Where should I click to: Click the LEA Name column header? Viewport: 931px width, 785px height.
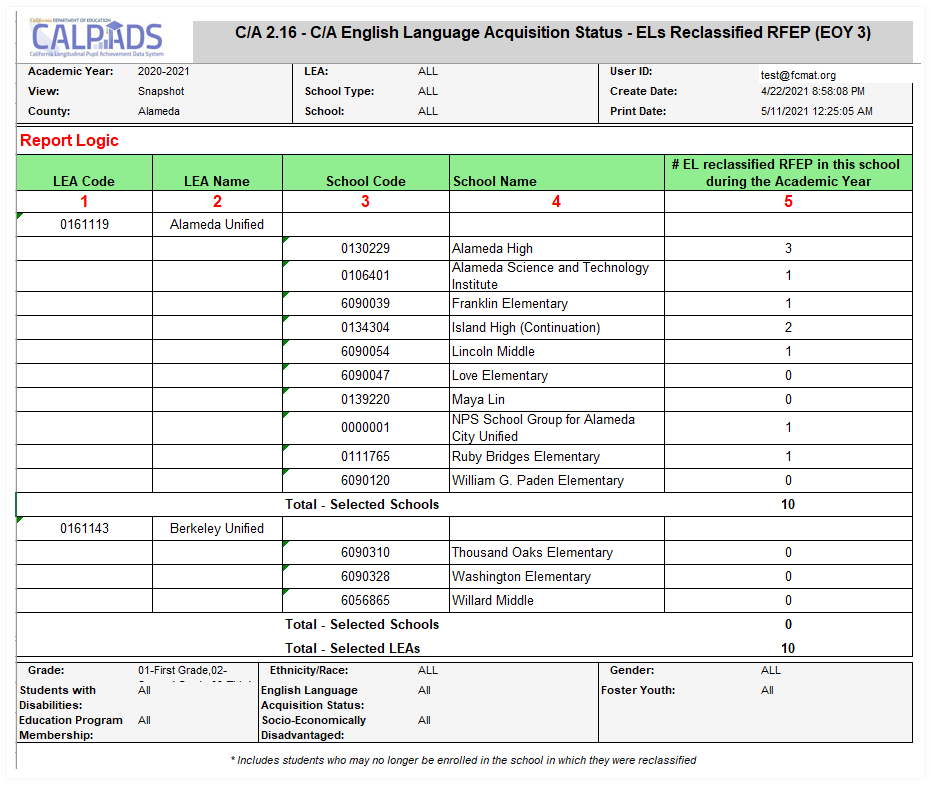tap(217, 181)
